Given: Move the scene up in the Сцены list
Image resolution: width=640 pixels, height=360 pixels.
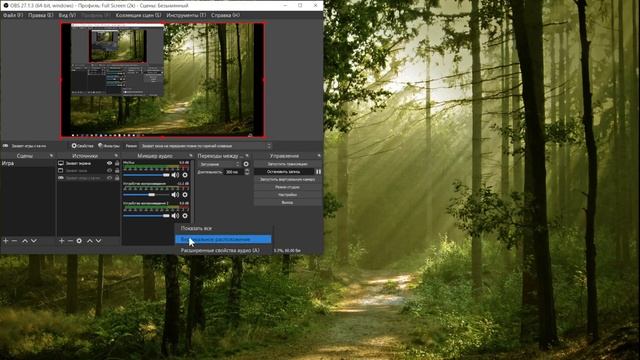Looking at the screenshot, I should (25, 241).
